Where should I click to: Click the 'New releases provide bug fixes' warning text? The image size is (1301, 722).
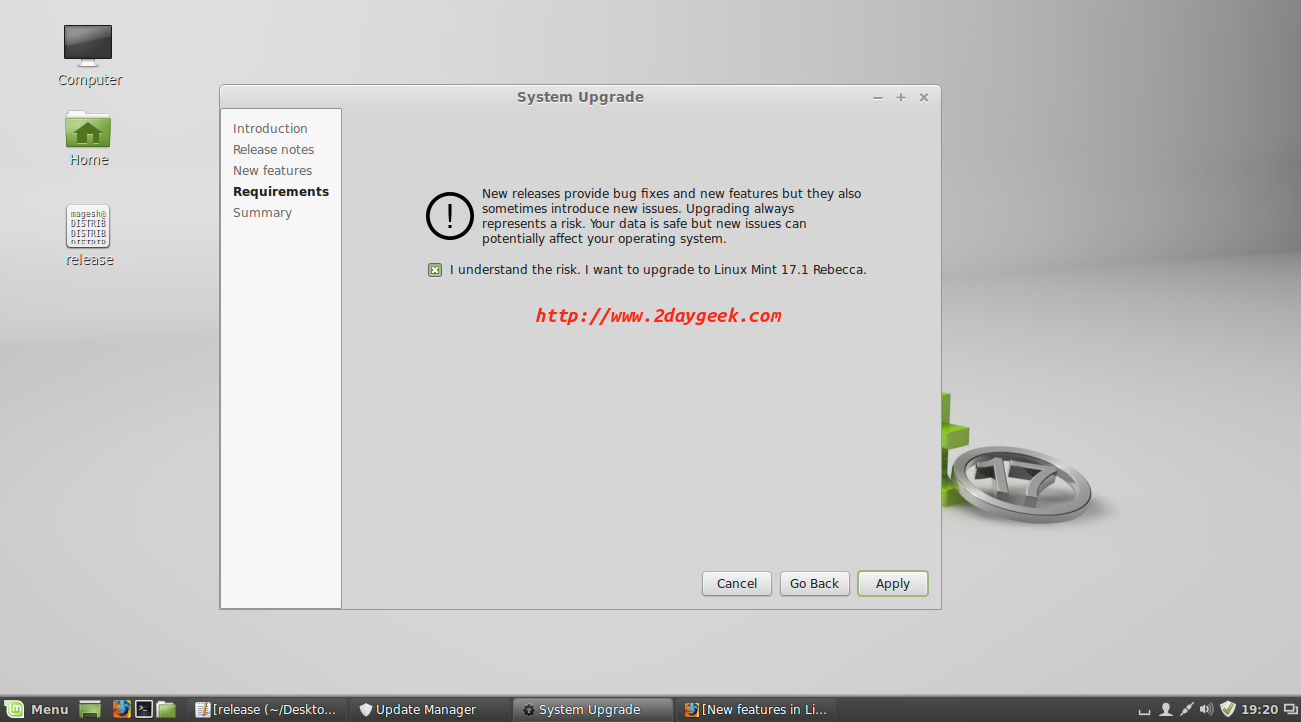click(x=671, y=216)
